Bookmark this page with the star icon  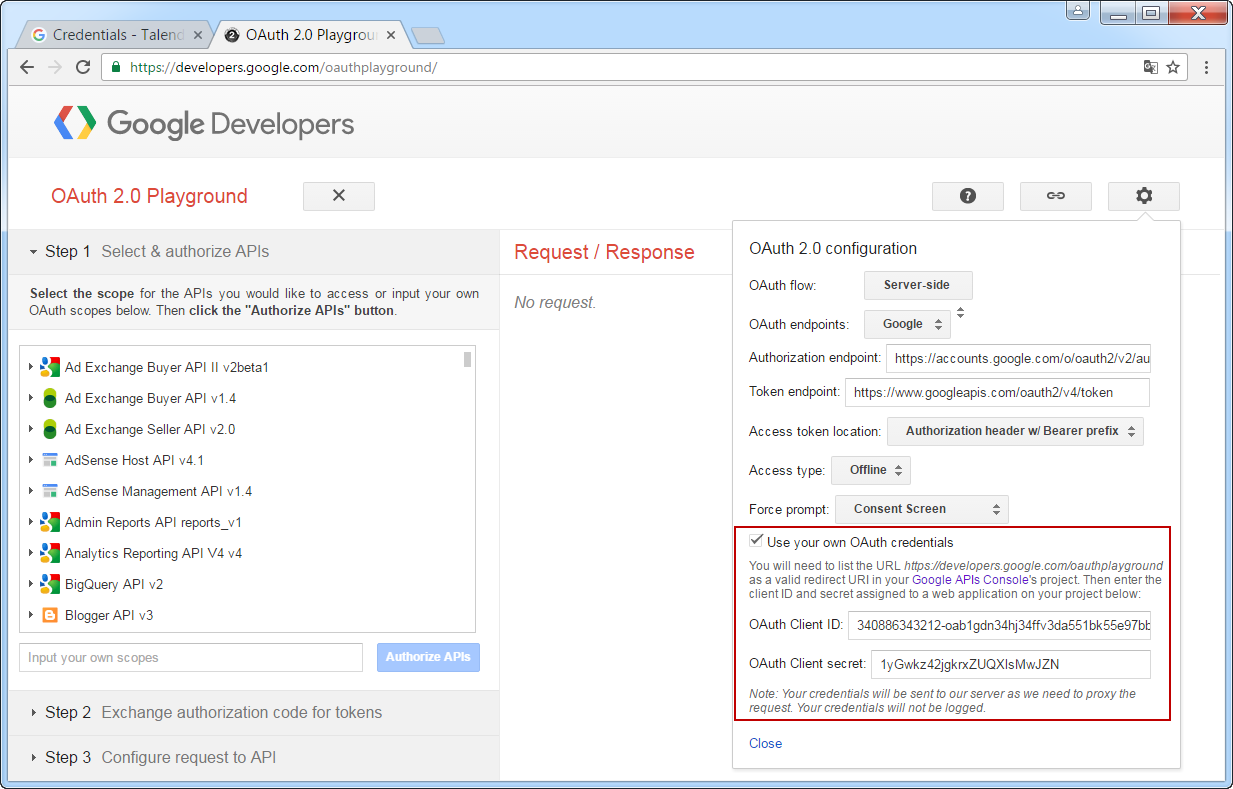(1173, 67)
